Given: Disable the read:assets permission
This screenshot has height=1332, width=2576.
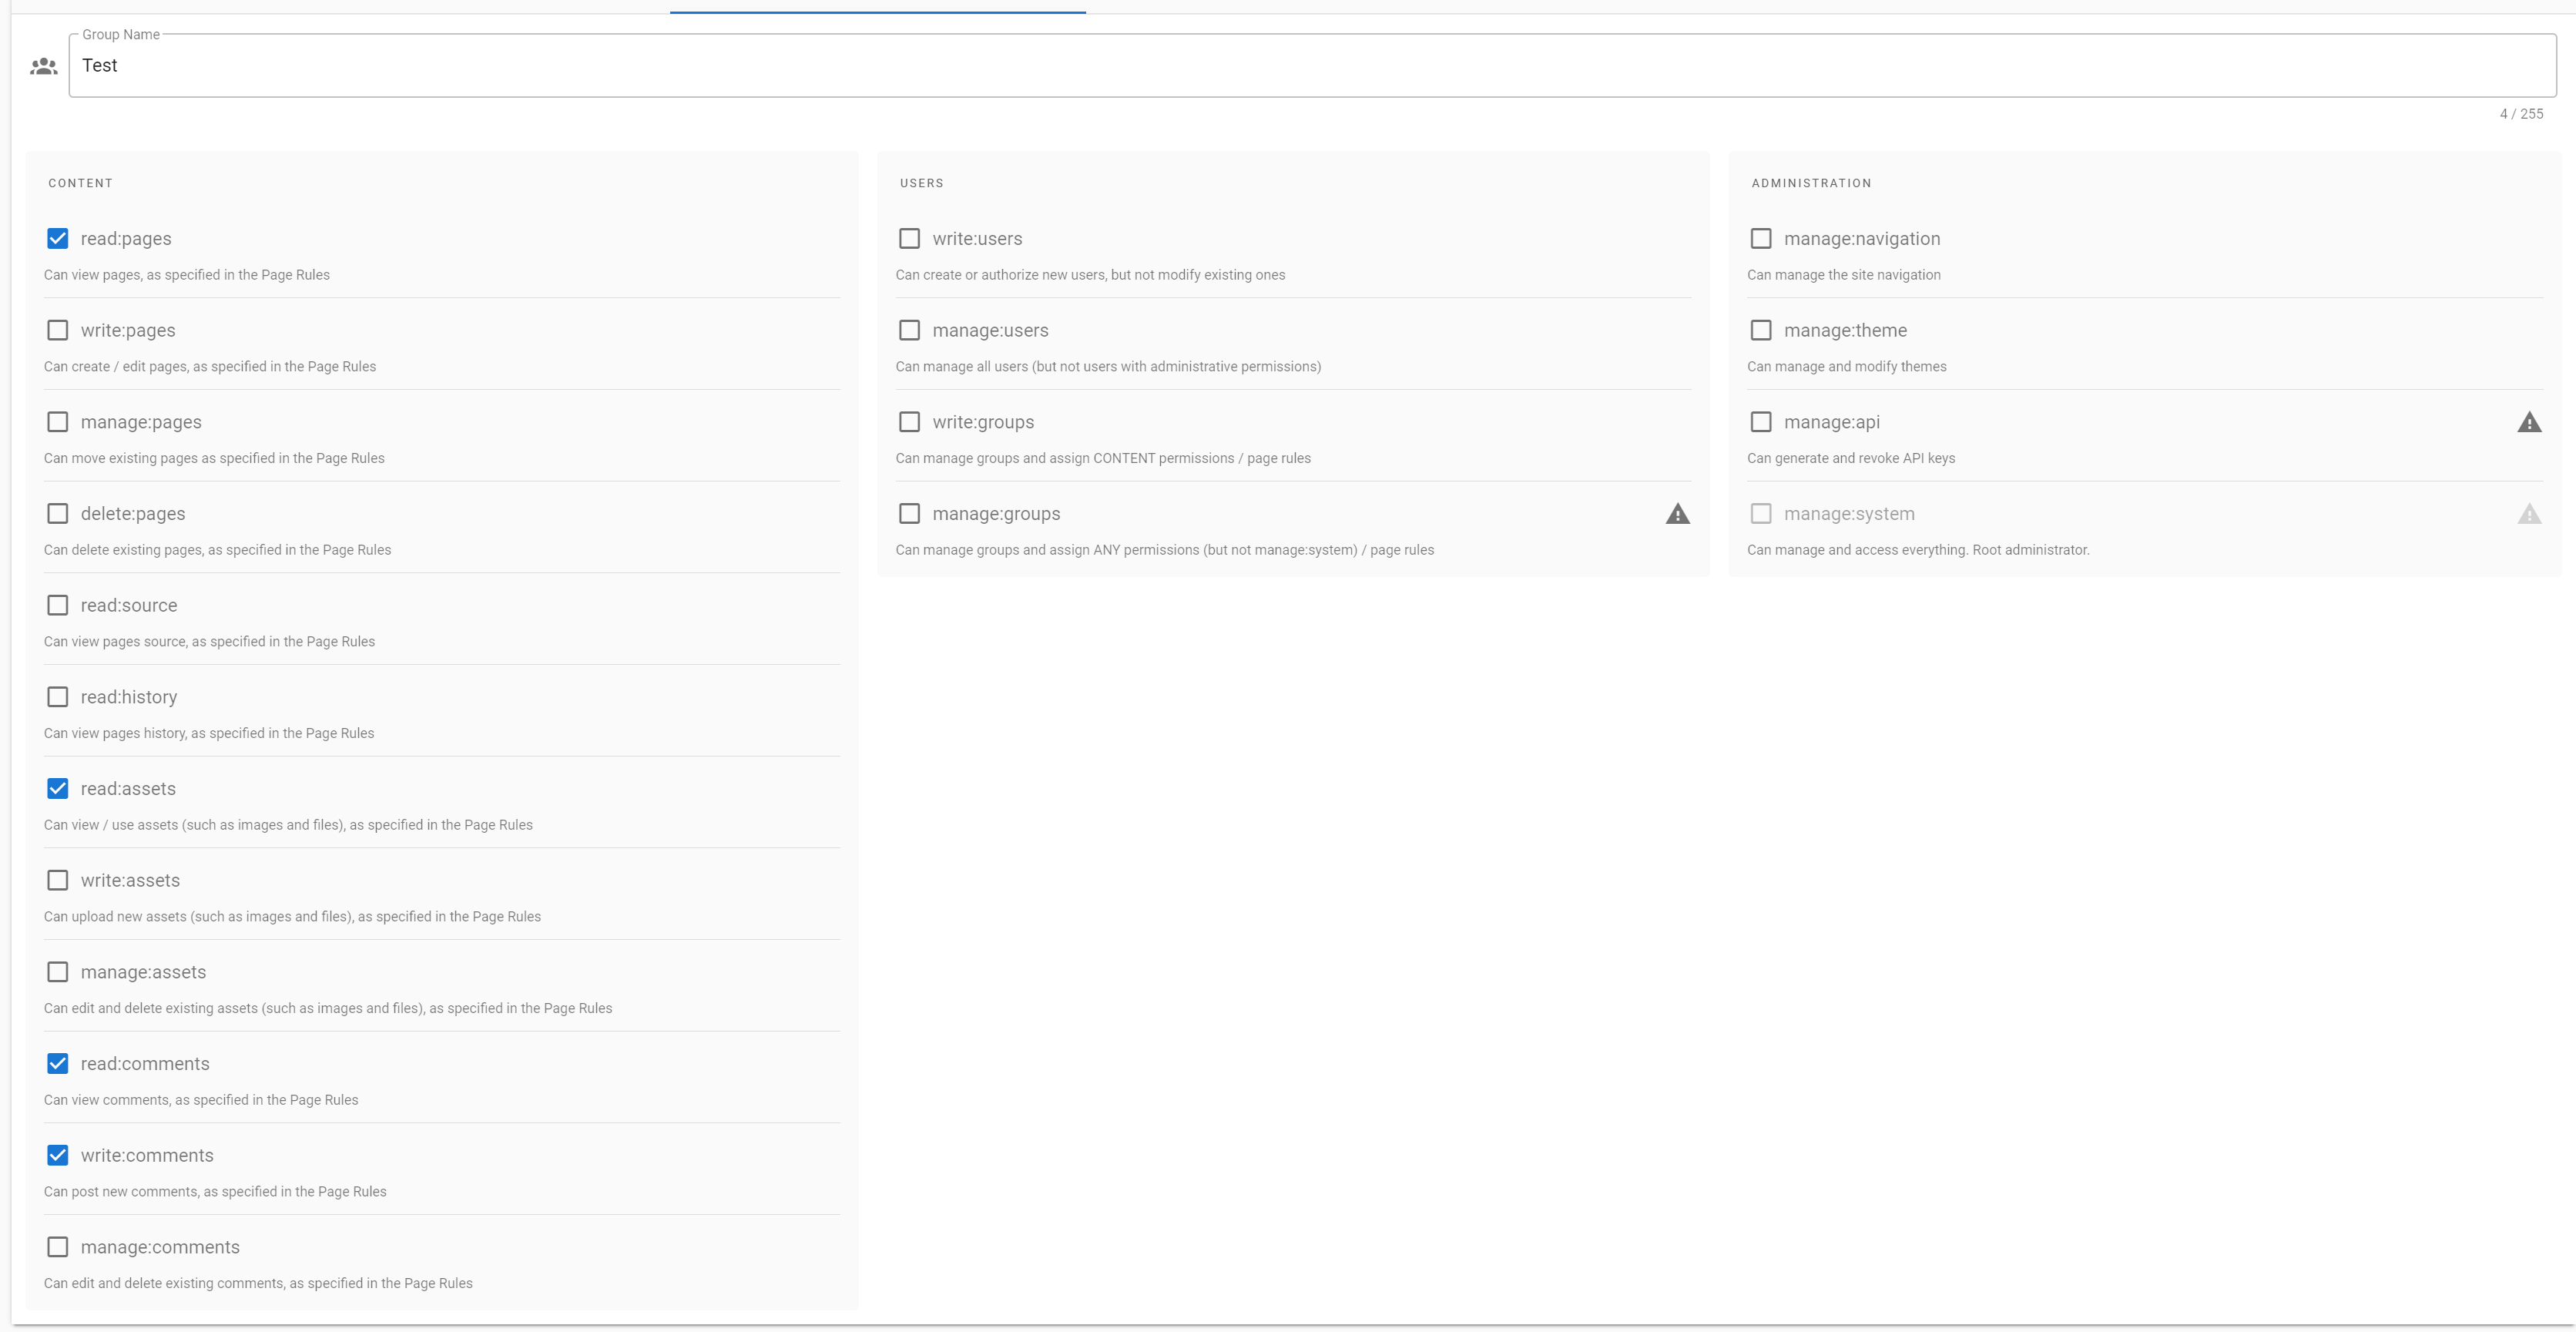Looking at the screenshot, I should click(57, 788).
